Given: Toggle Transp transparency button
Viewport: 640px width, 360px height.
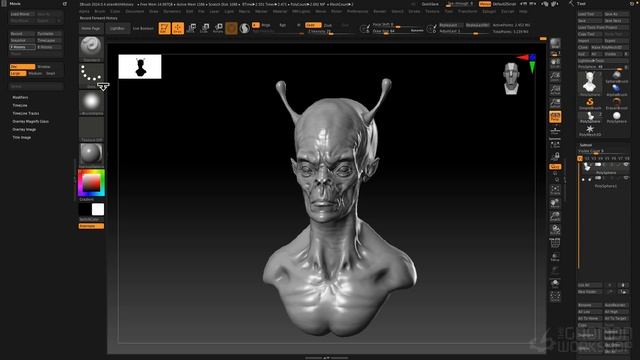Looking at the screenshot, I should [555, 257].
